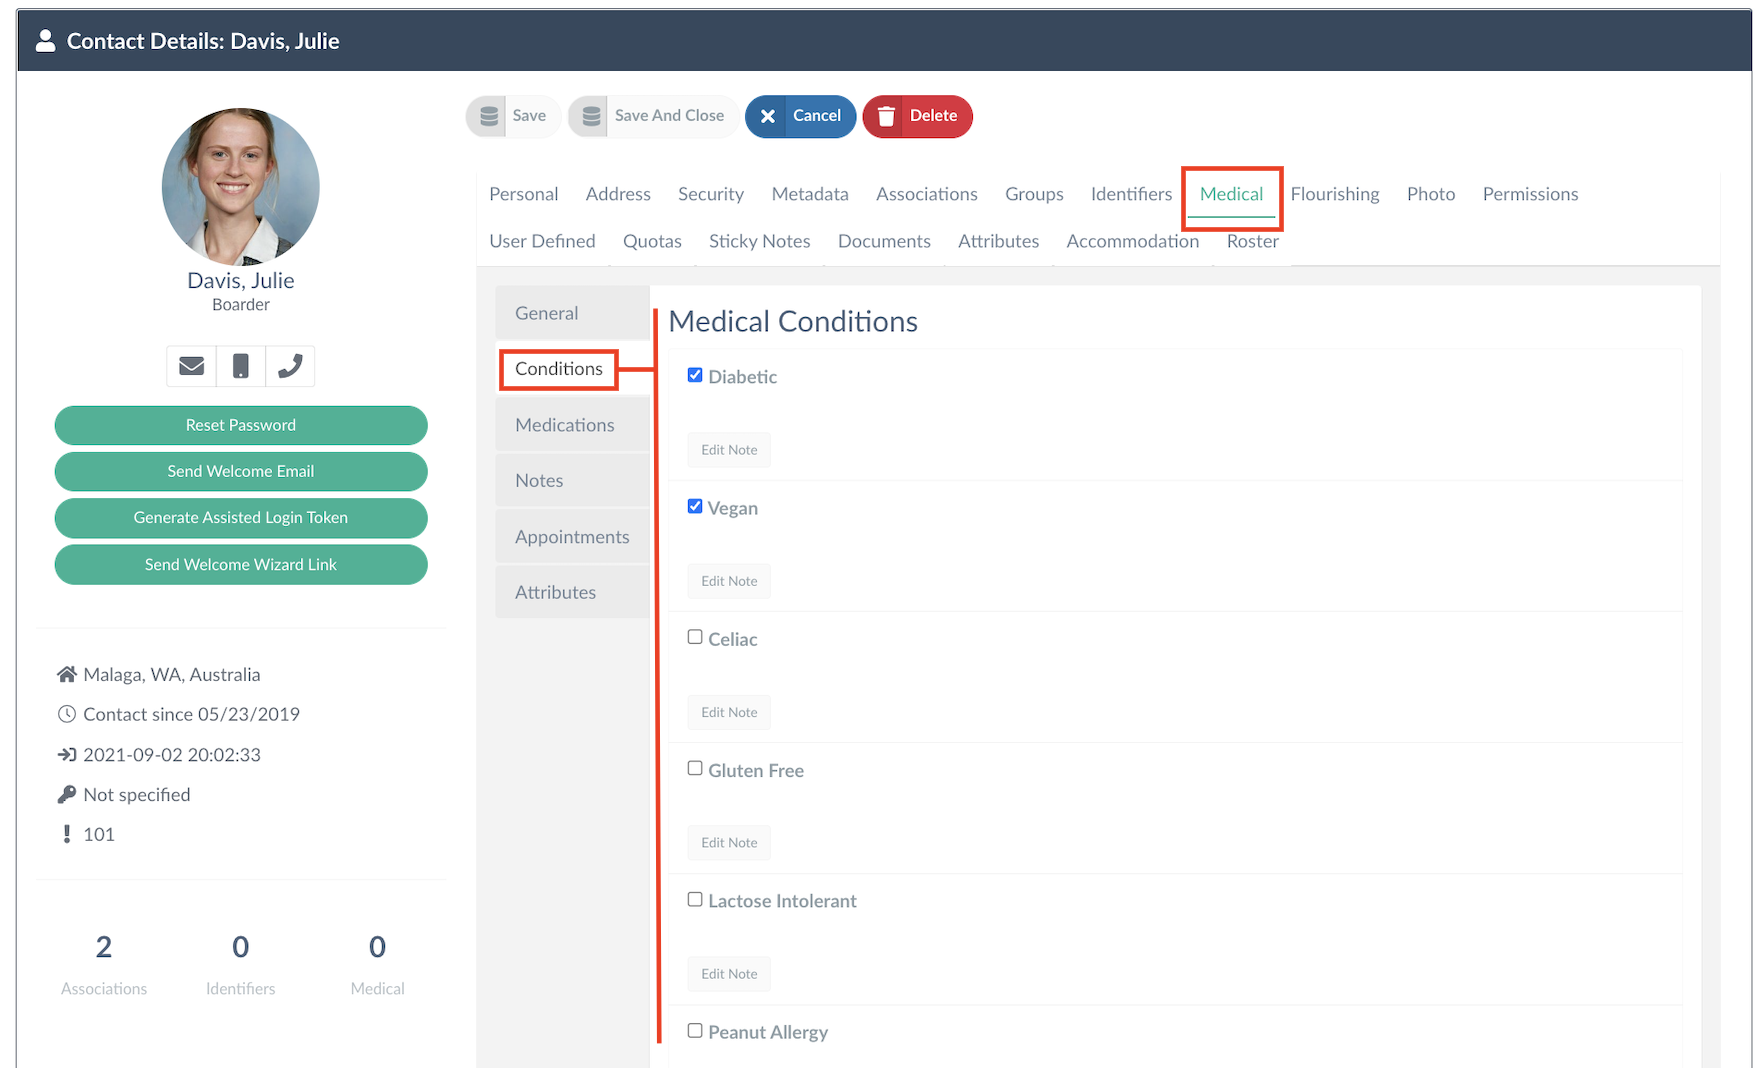The height and width of the screenshot is (1068, 1760).
Task: Select the Metadata tab
Action: click(x=810, y=194)
